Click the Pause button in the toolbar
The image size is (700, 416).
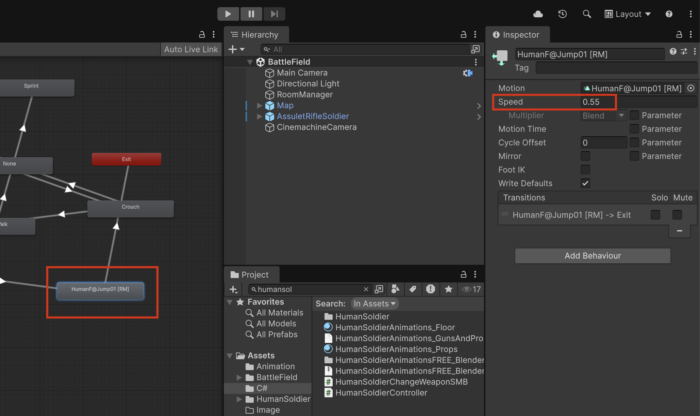tap(251, 14)
